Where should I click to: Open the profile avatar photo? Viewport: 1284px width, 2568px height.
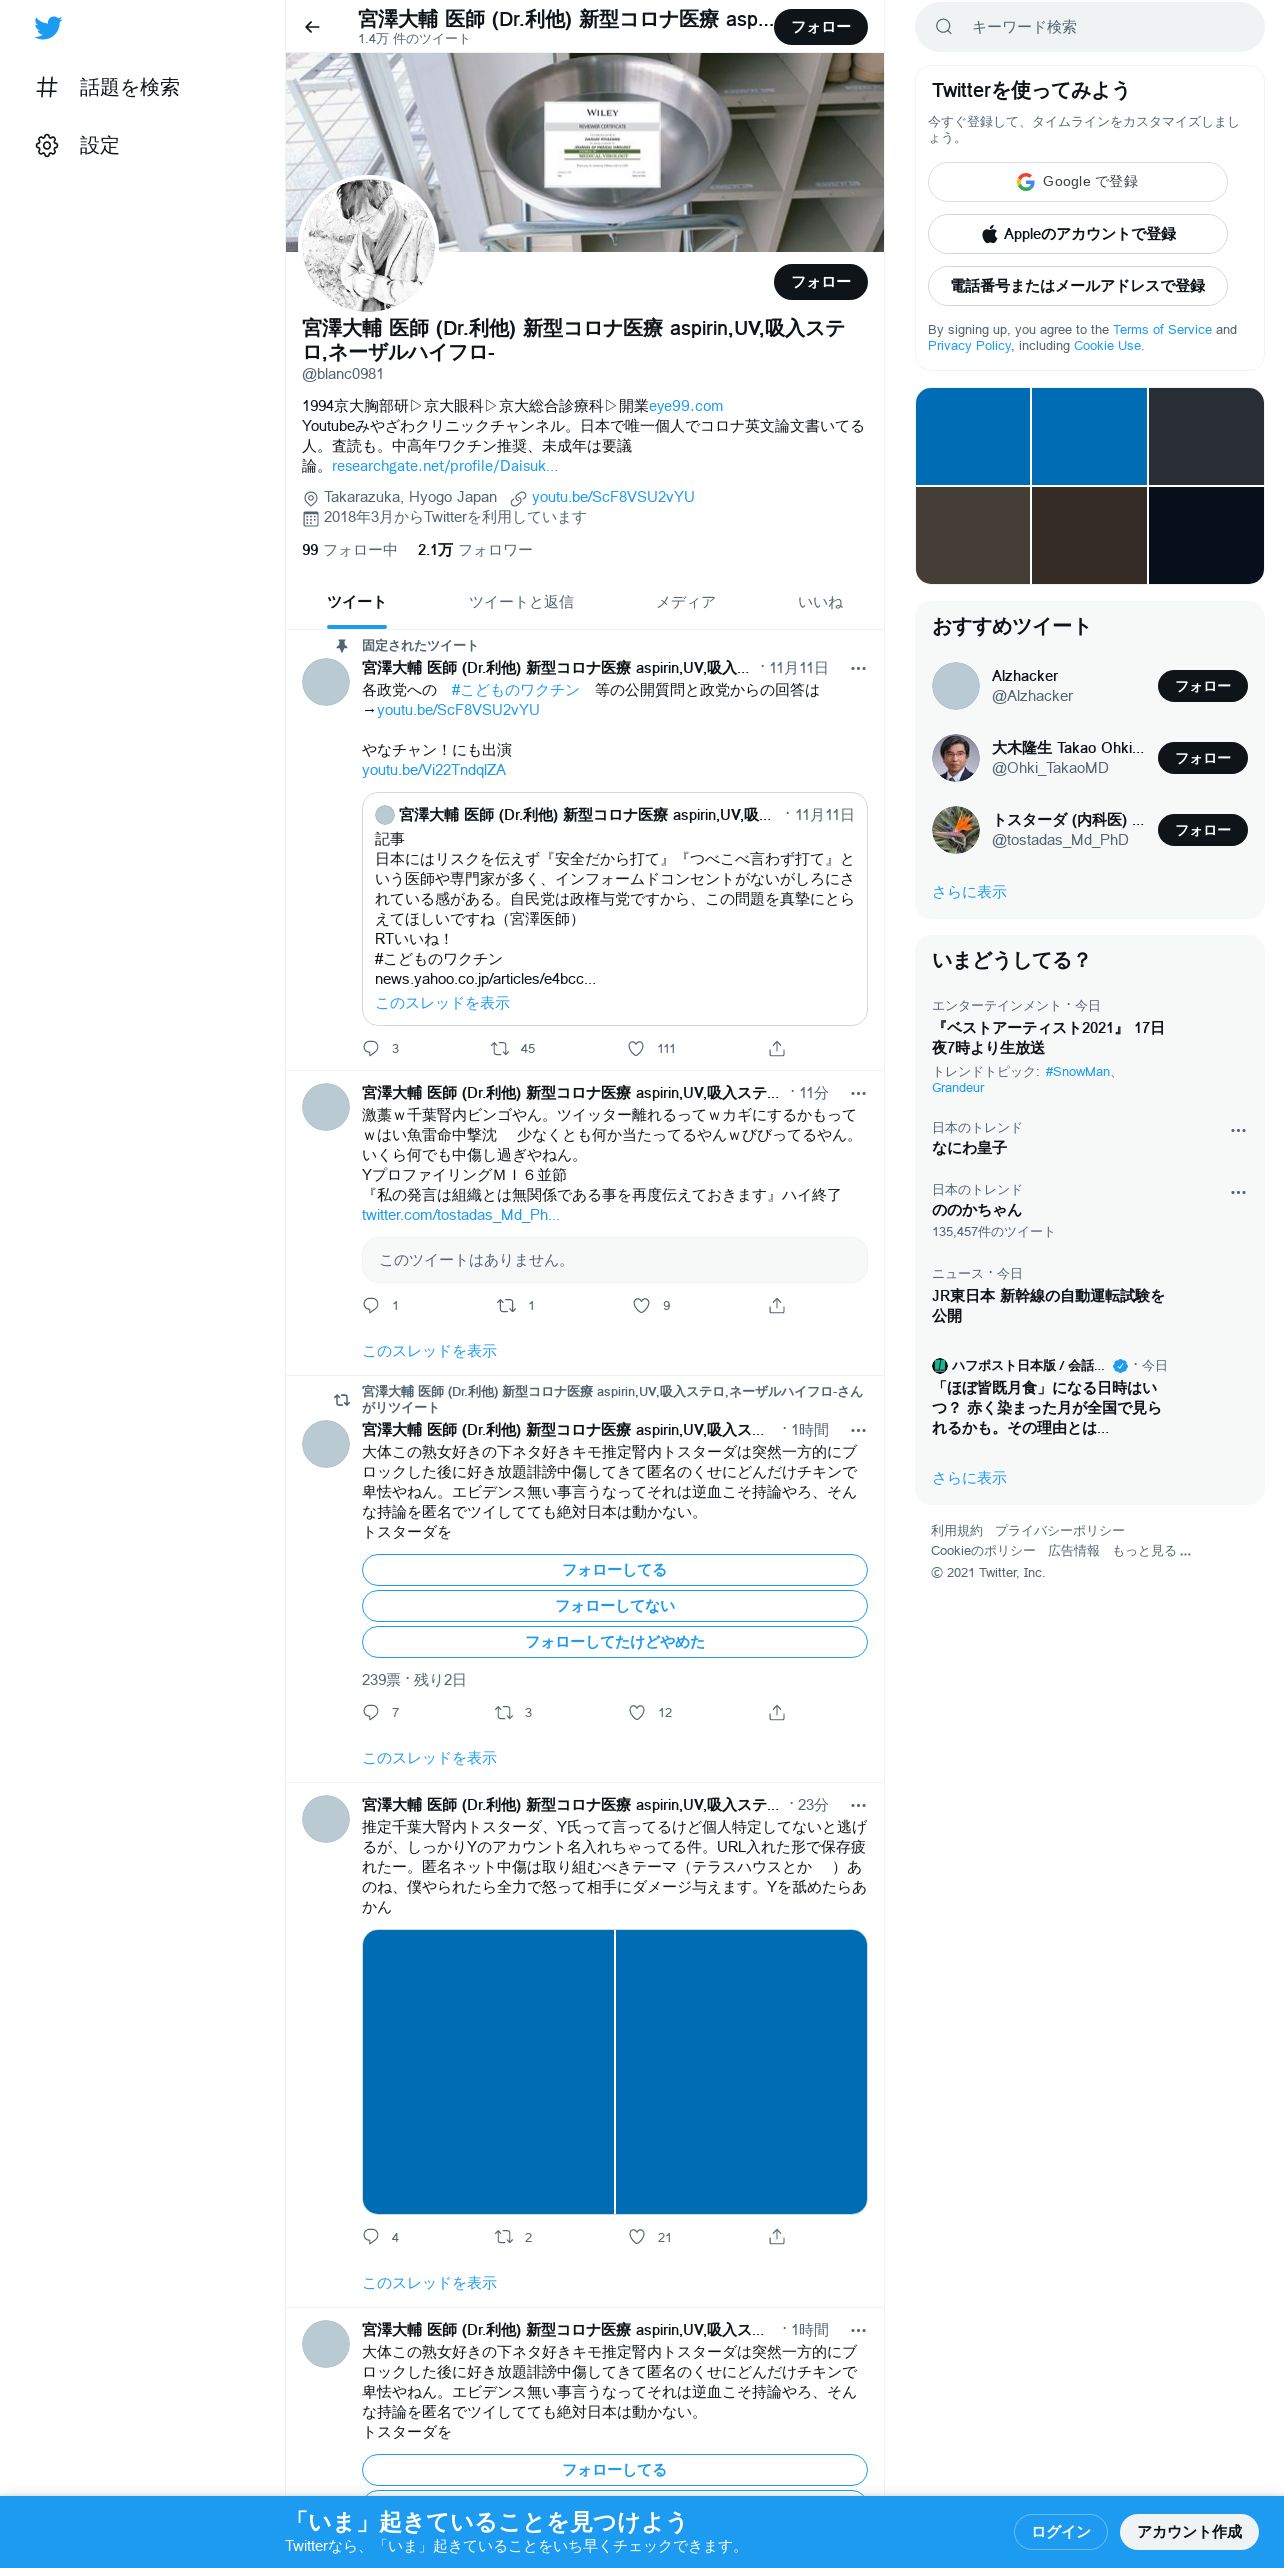pyautogui.click(x=369, y=245)
